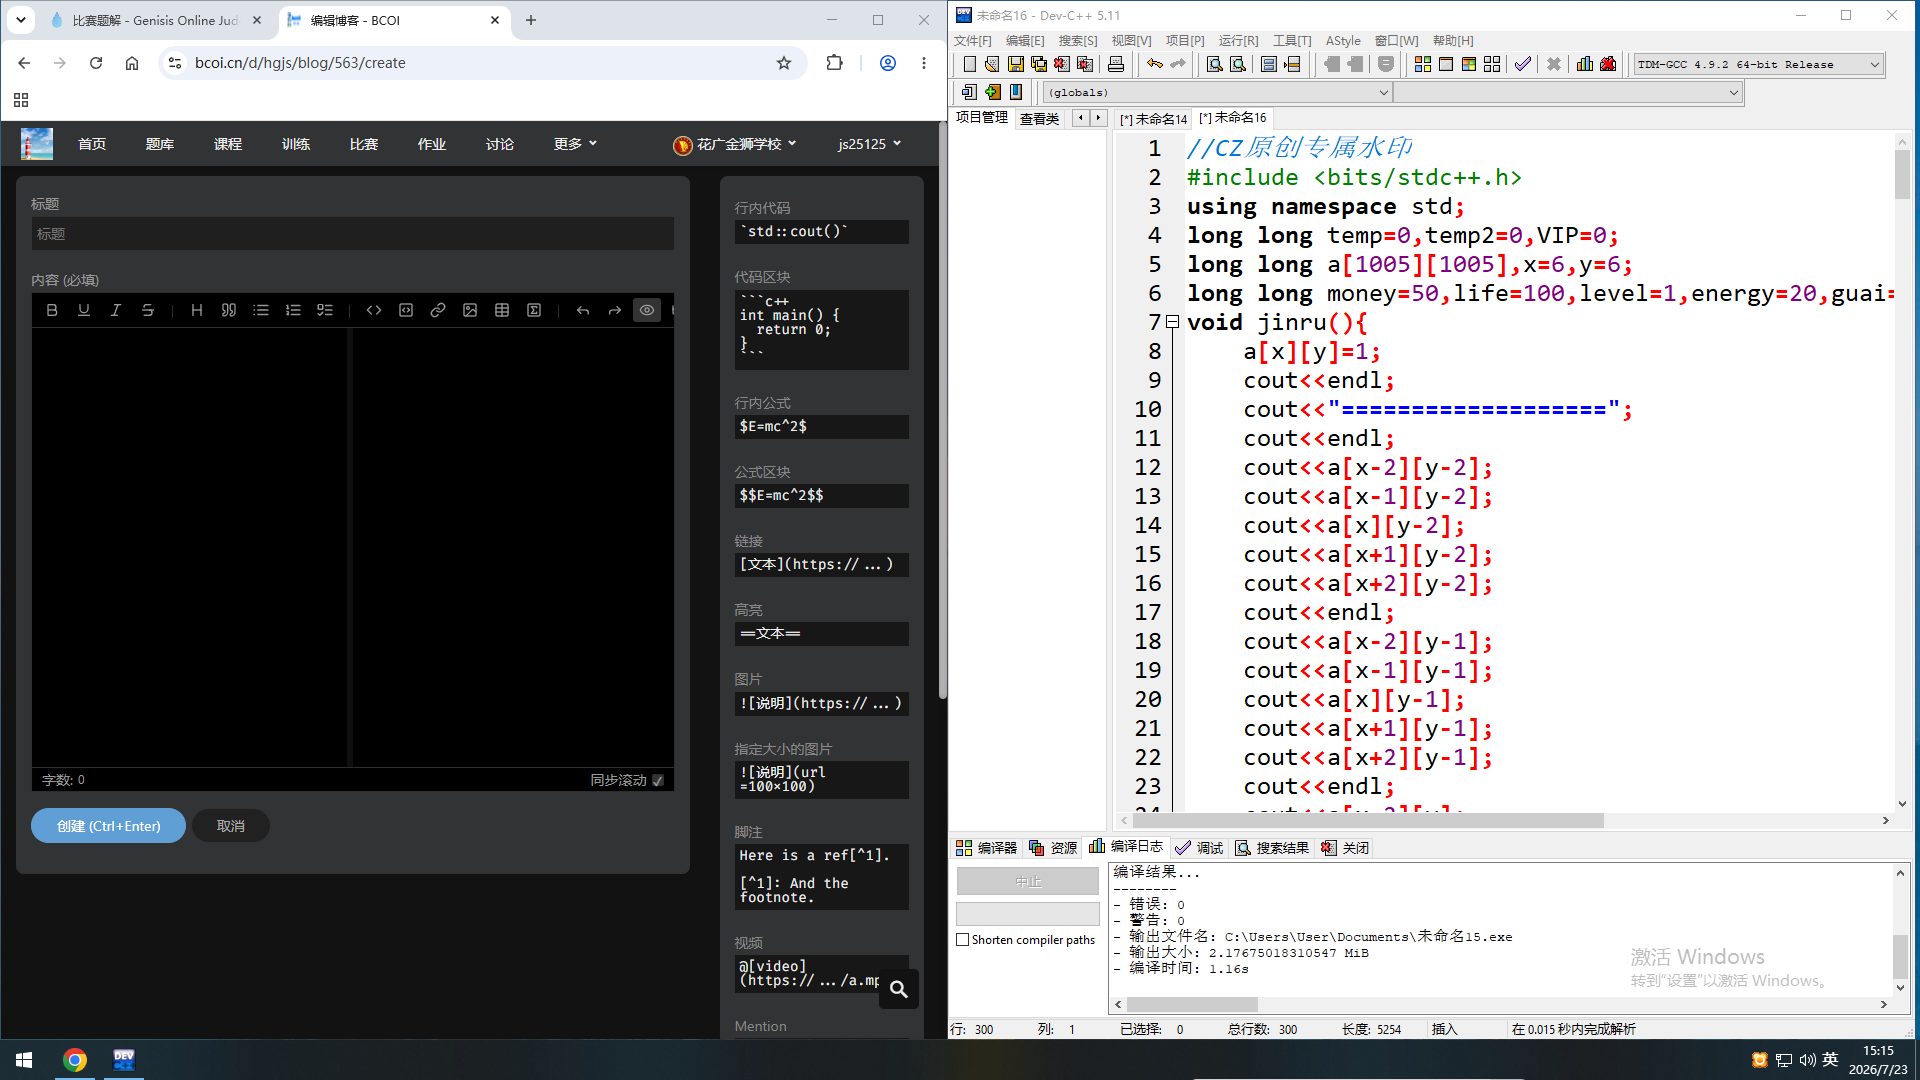Click the Dev-C++ compile and run icon
Screen dimensions: 1920x1080
1468,64
